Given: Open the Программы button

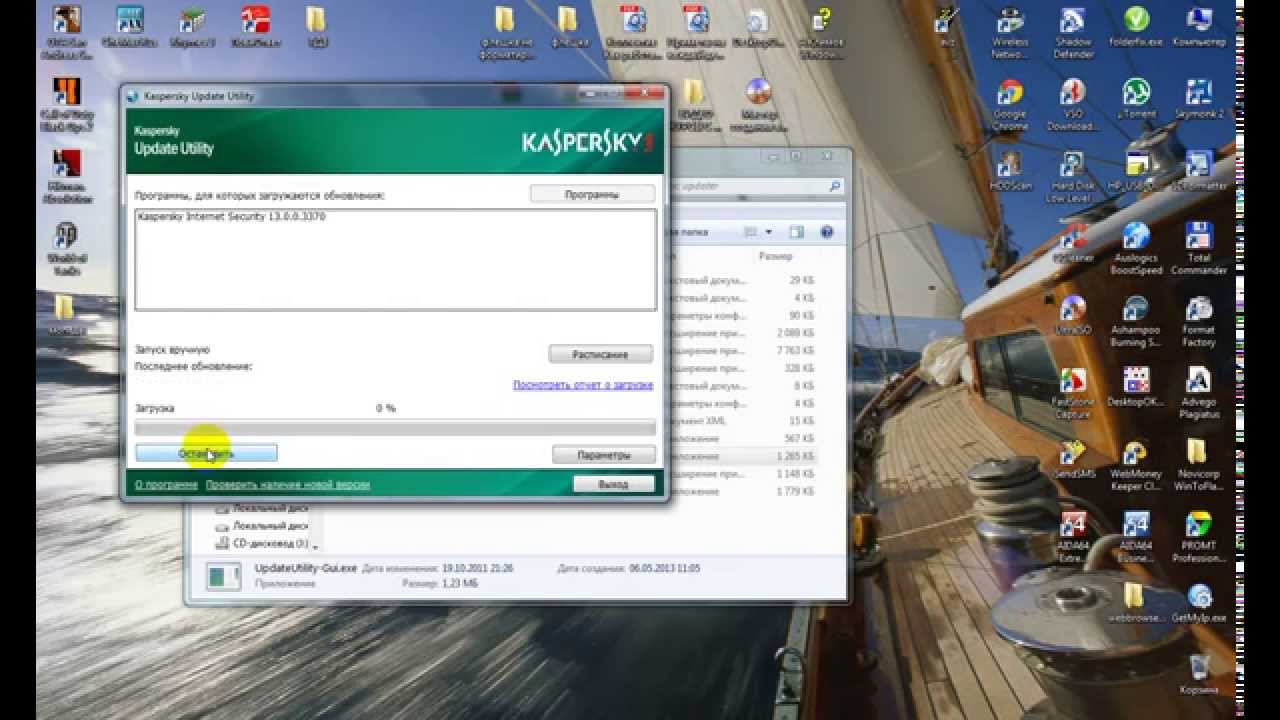Looking at the screenshot, I should click(x=592, y=194).
